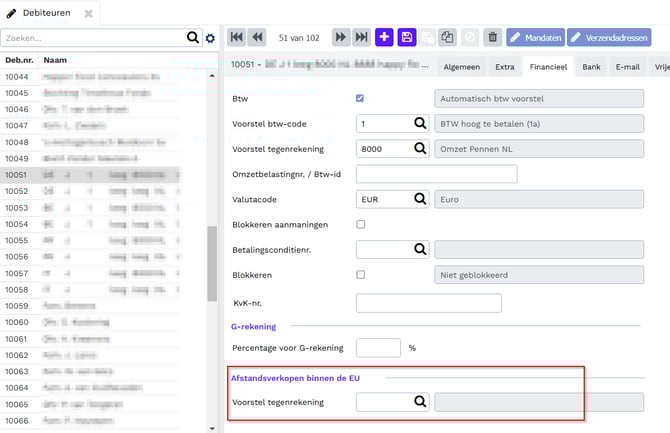
Task: Jump to the first record
Action: pyautogui.click(x=237, y=37)
